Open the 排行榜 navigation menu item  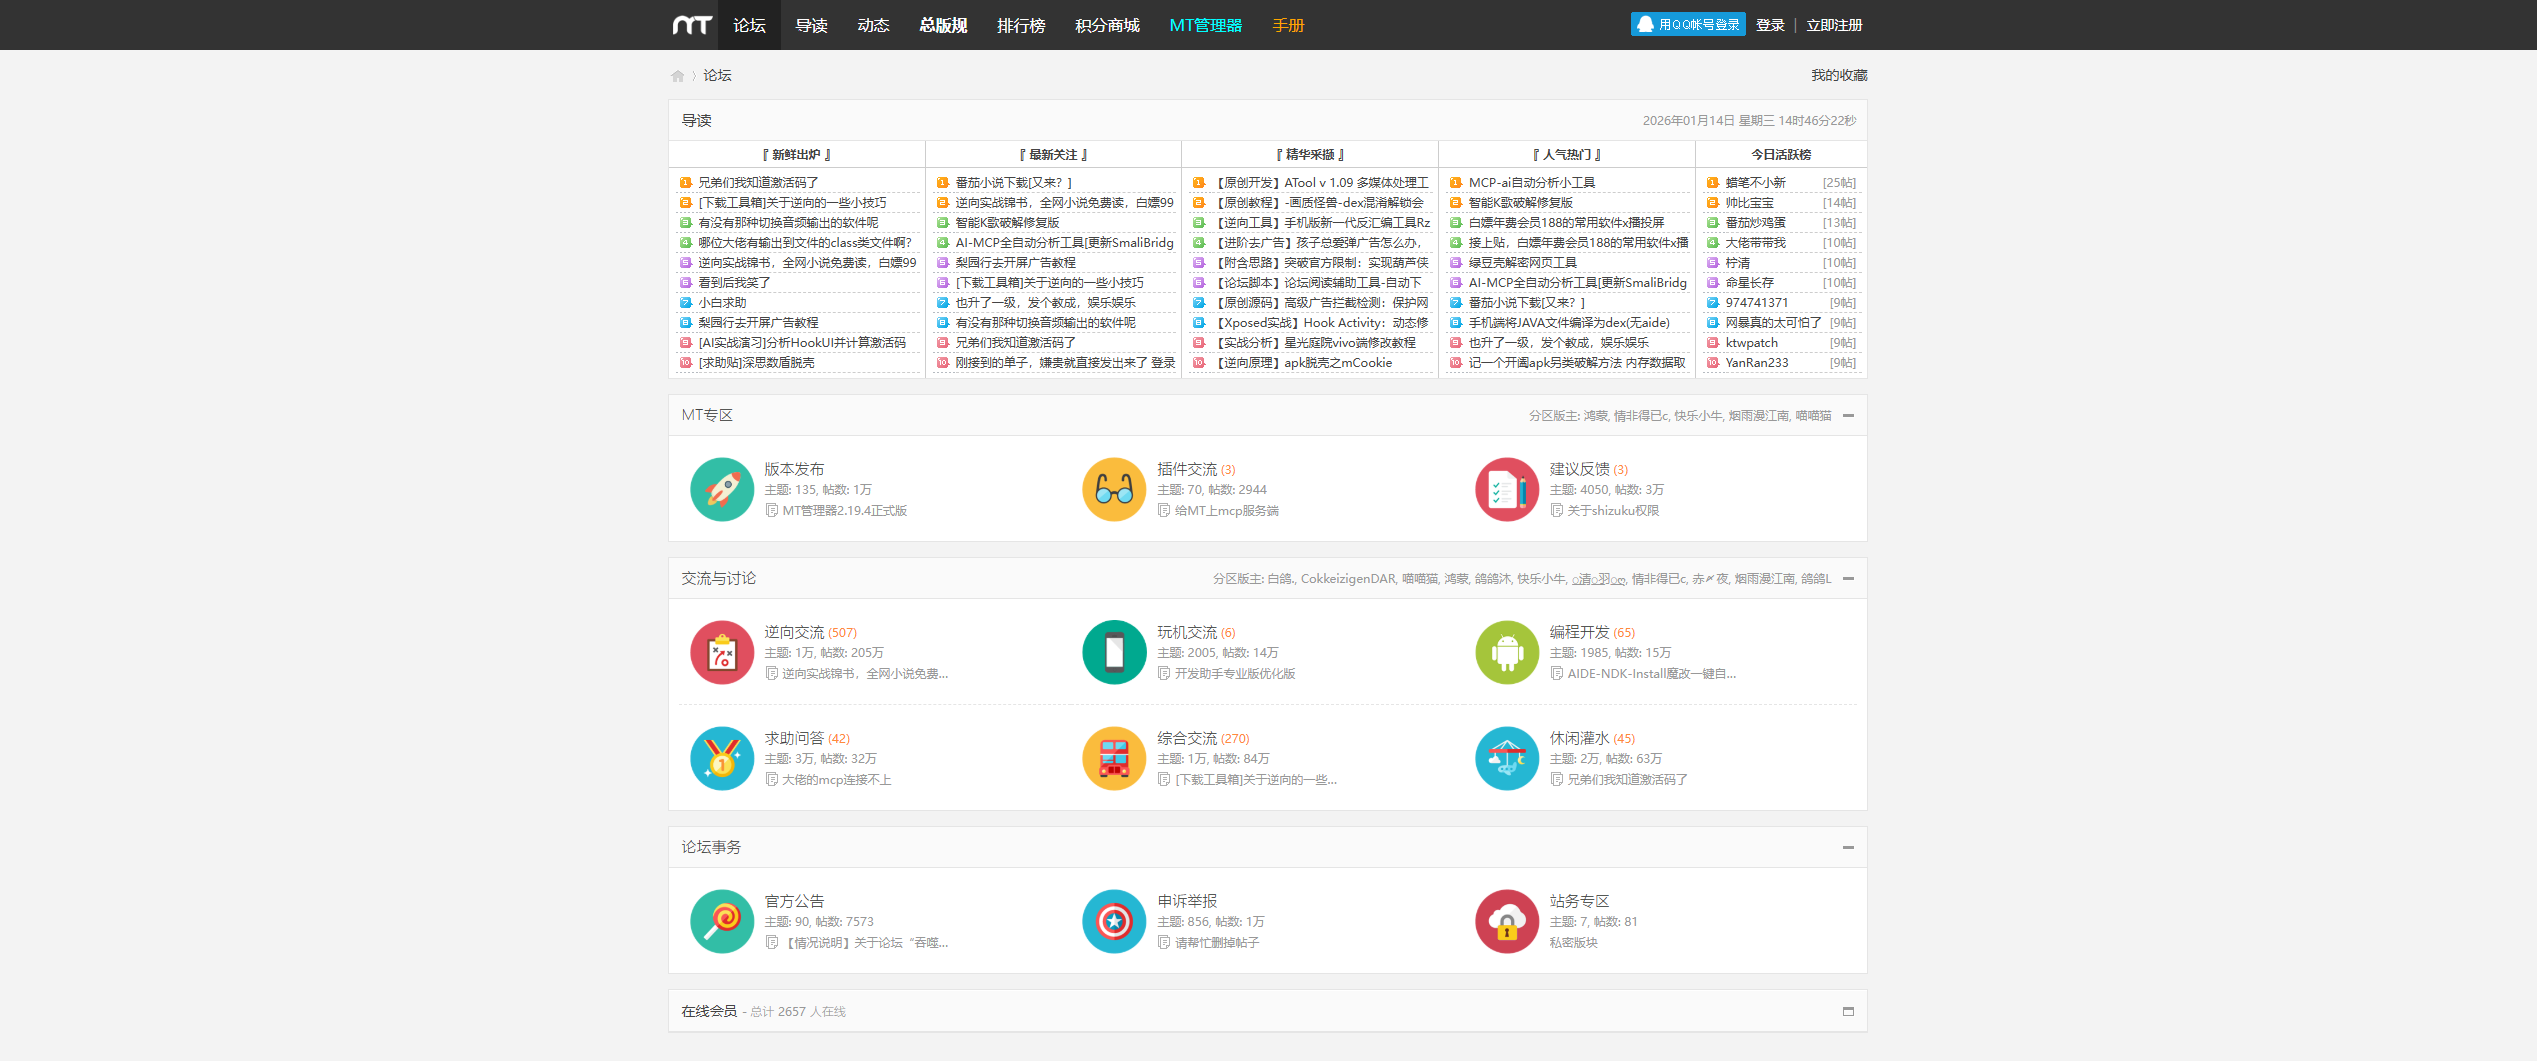1020,25
